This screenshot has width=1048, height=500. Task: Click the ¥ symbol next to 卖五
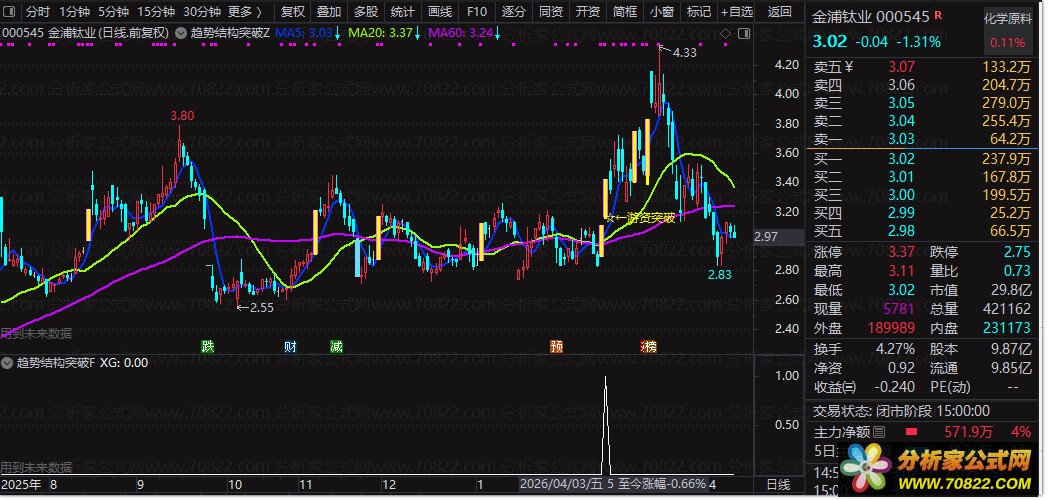point(849,66)
